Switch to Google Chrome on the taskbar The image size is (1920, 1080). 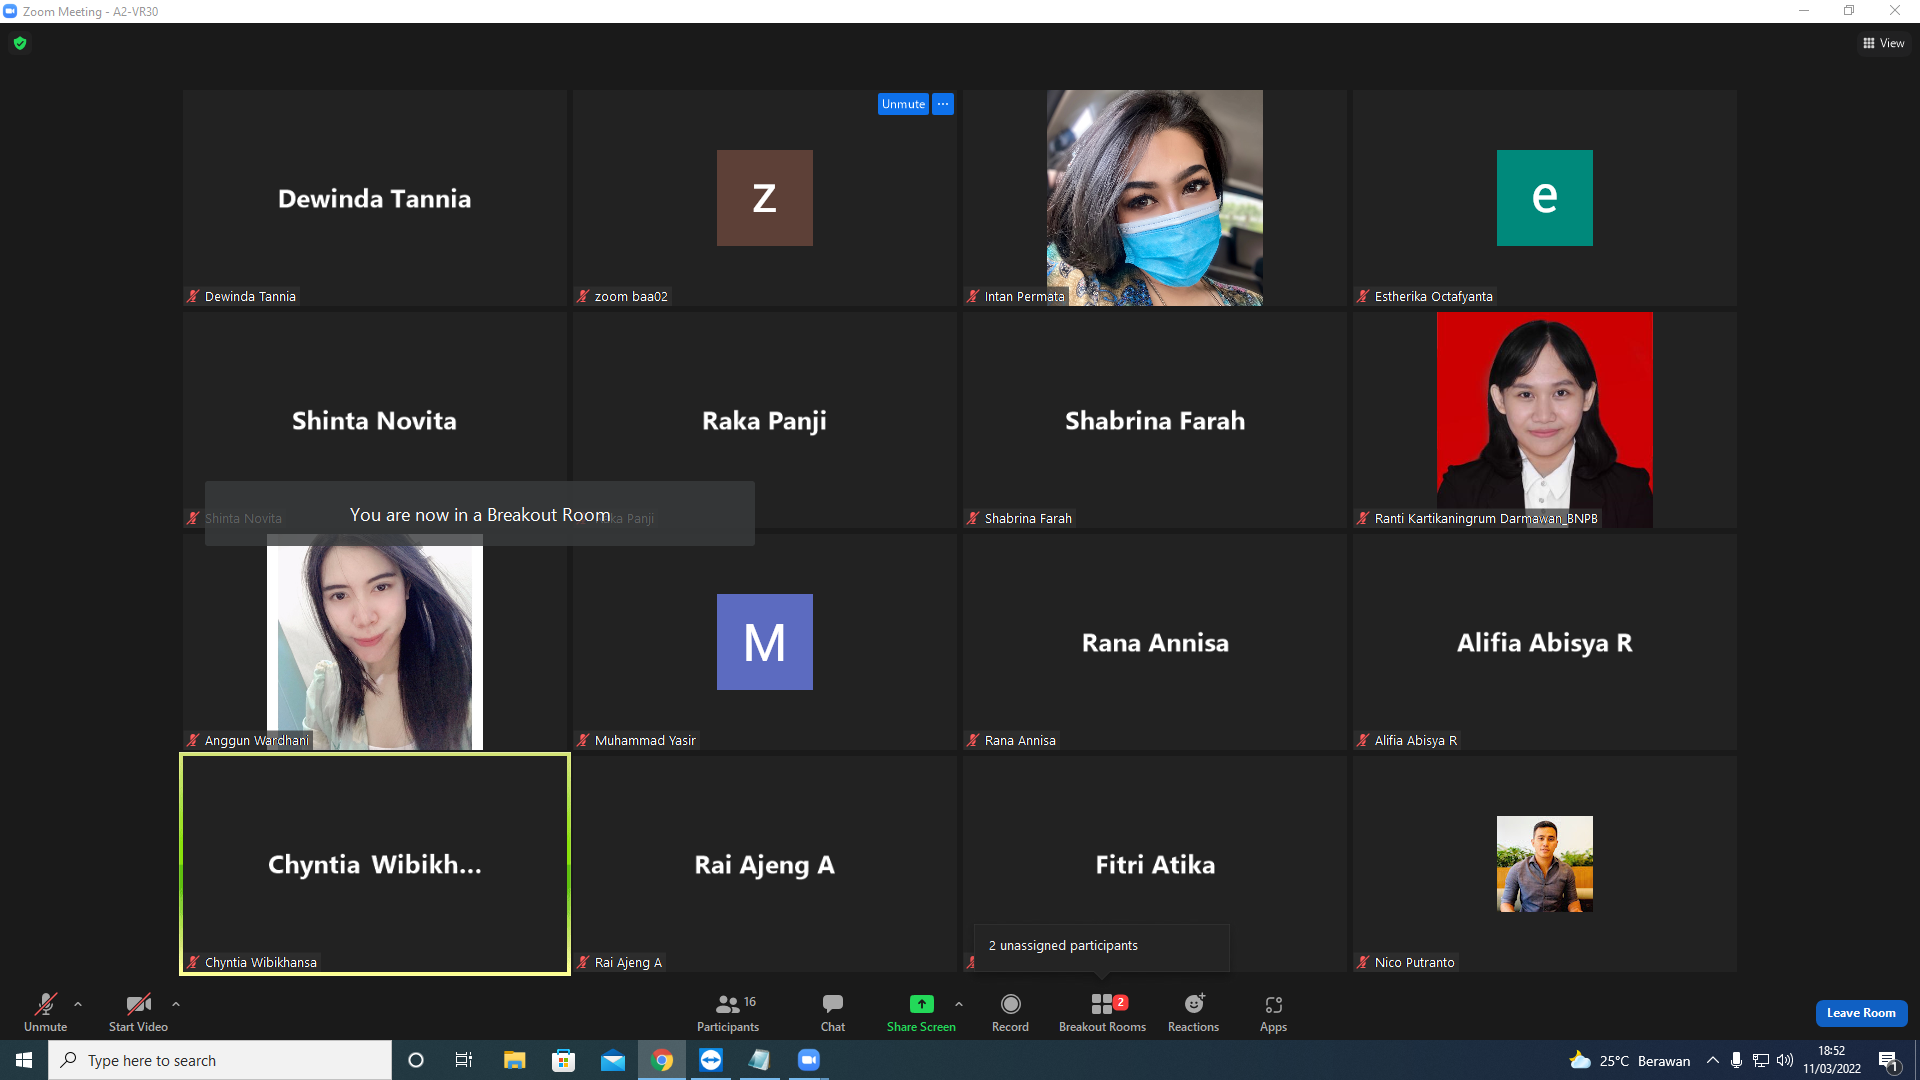click(x=662, y=1060)
